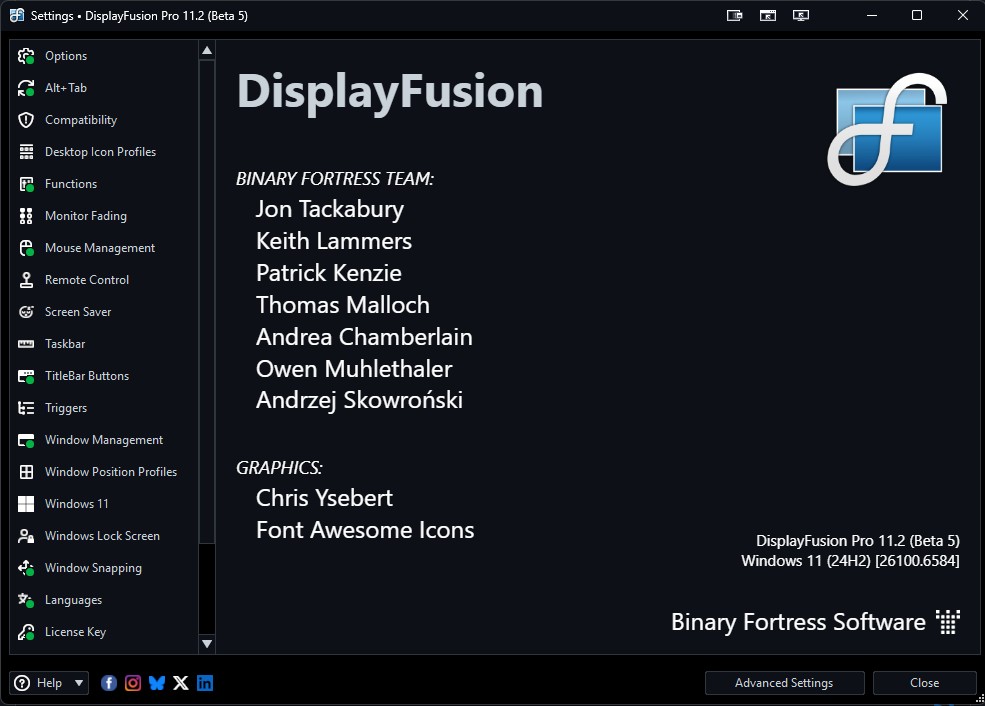Click the Bluesky butterfly icon

click(x=157, y=683)
